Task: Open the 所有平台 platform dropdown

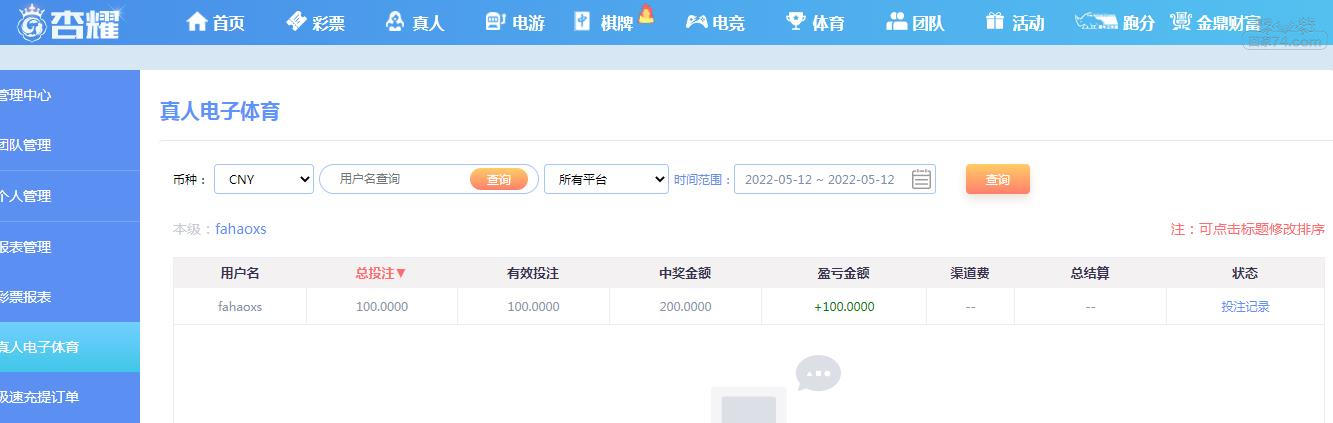Action: tap(606, 179)
